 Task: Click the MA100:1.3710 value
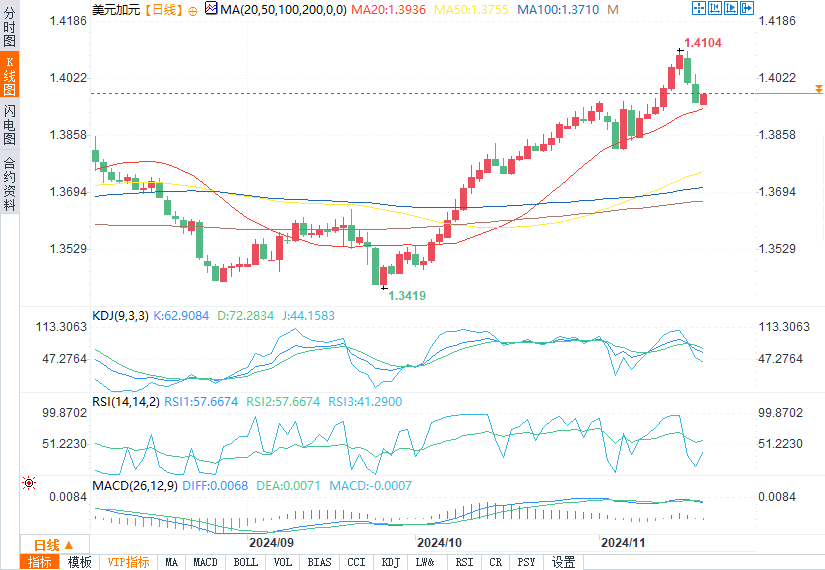tap(558, 9)
